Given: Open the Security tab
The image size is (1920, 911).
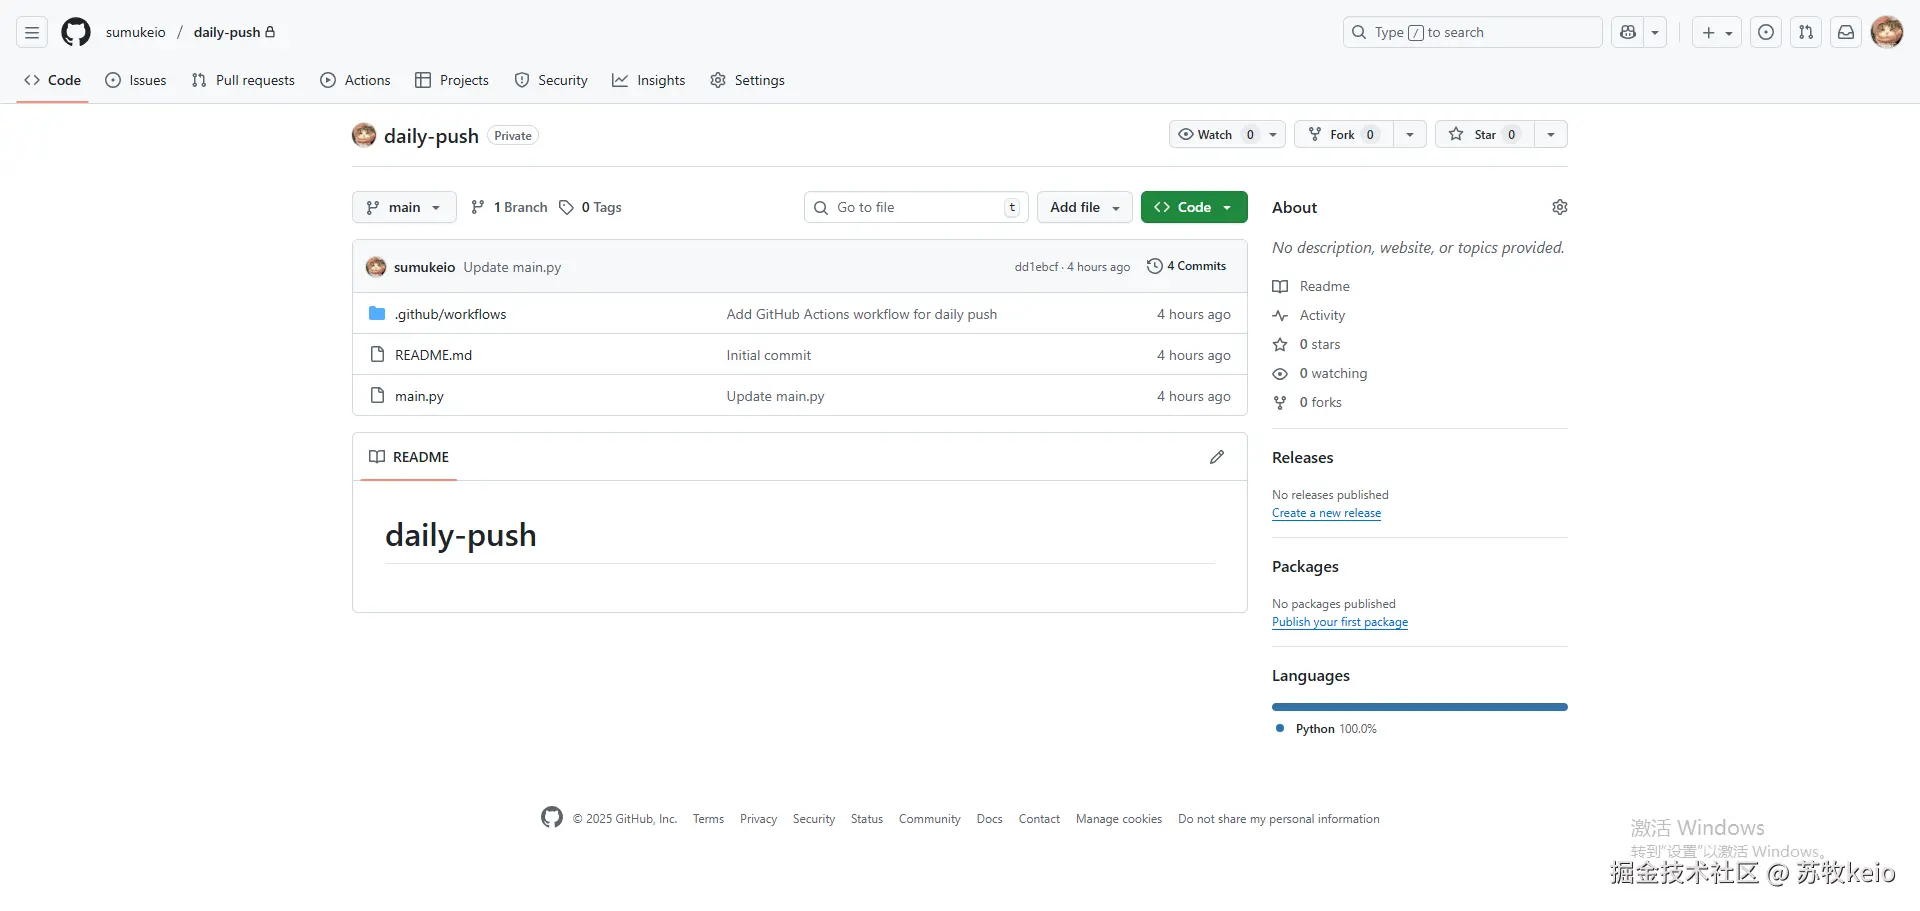Looking at the screenshot, I should click(x=551, y=80).
